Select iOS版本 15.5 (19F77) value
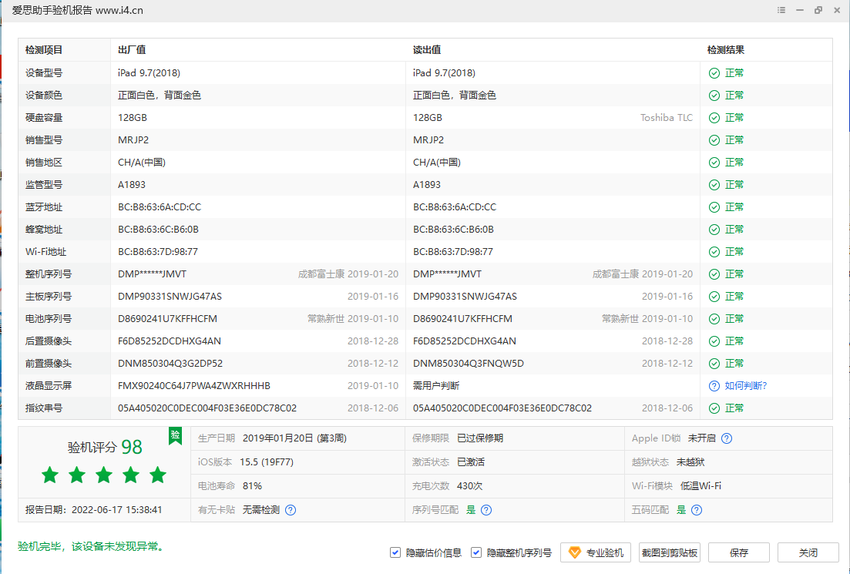This screenshot has height=574, width=850. pos(267,462)
